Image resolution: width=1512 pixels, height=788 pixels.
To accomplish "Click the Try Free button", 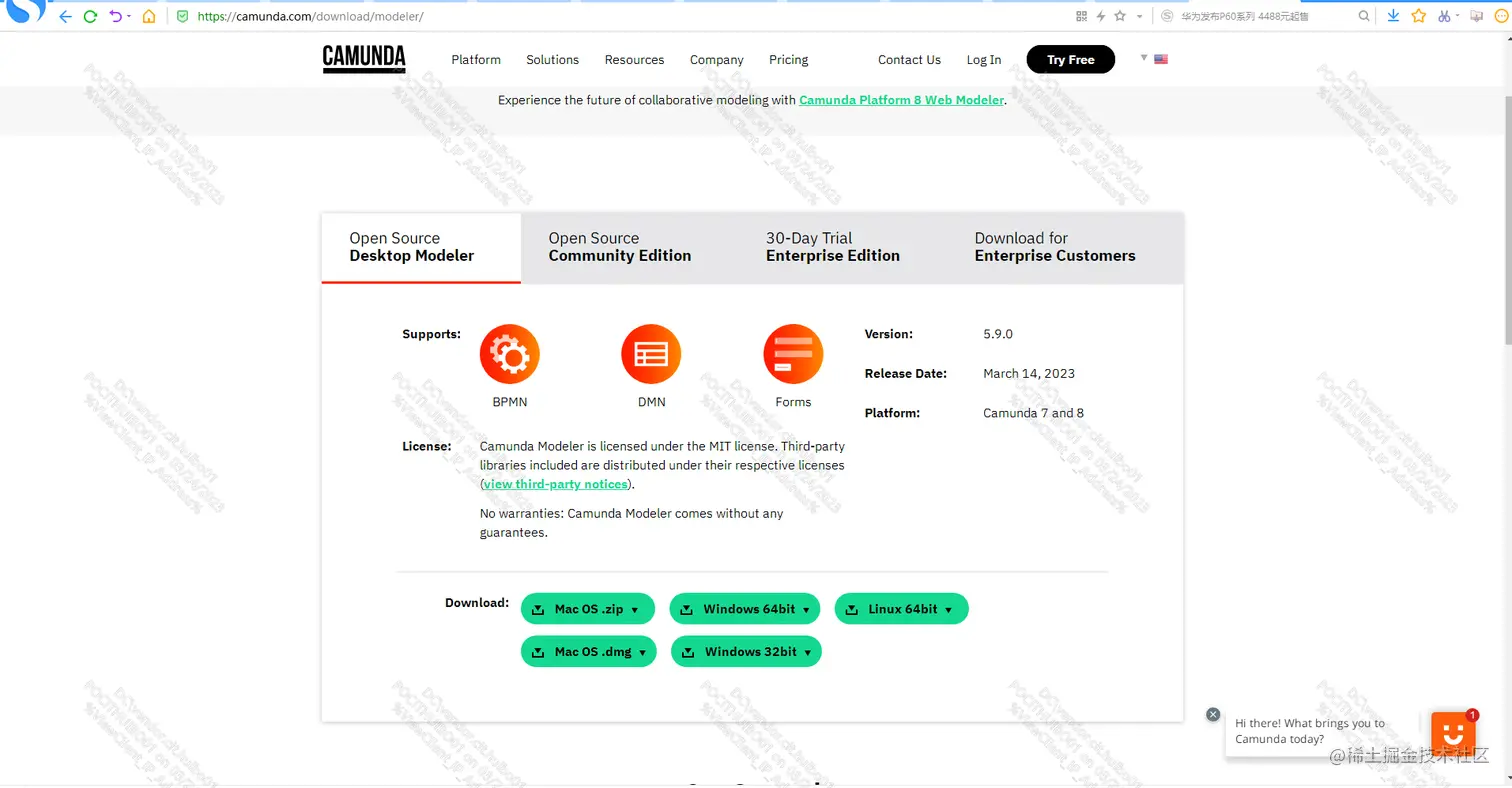I will tap(1071, 60).
